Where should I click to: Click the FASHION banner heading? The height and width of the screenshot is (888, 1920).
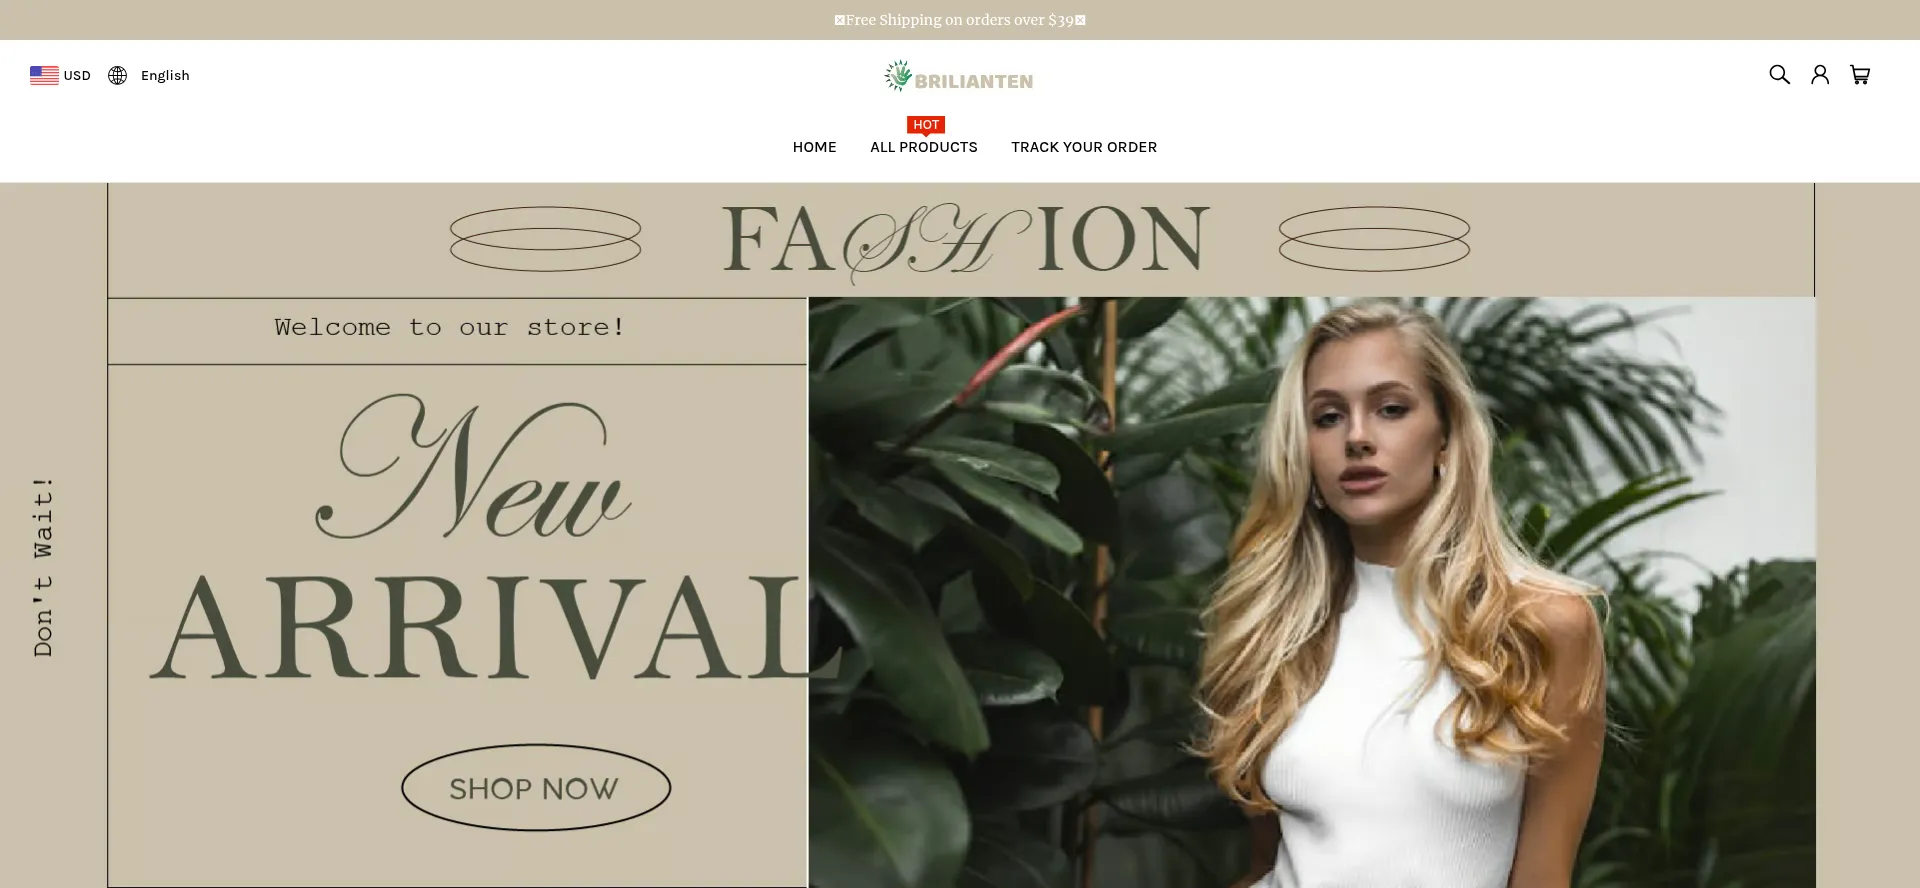pos(965,241)
